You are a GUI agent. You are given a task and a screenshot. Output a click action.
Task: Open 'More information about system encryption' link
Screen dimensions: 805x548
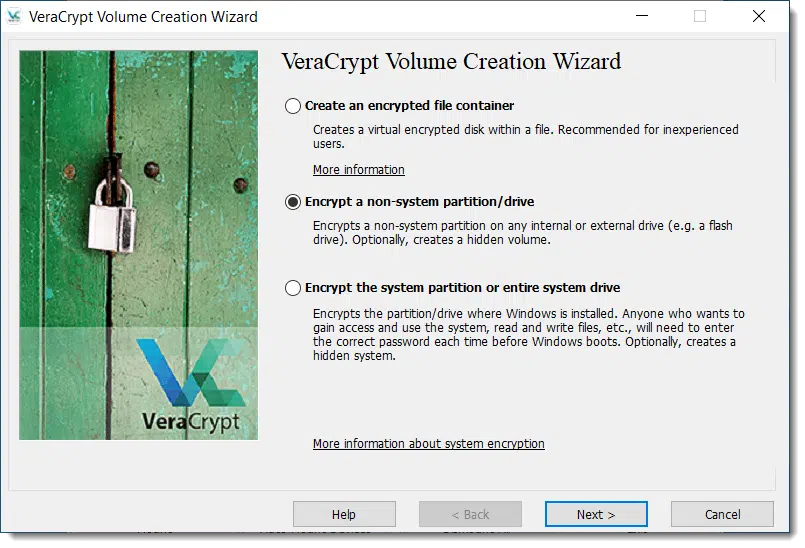coord(429,443)
